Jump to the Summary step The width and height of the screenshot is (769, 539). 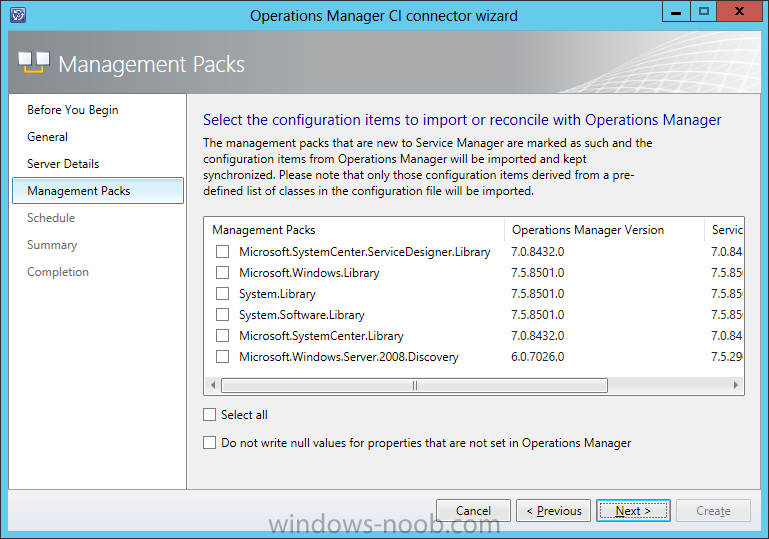click(x=52, y=245)
